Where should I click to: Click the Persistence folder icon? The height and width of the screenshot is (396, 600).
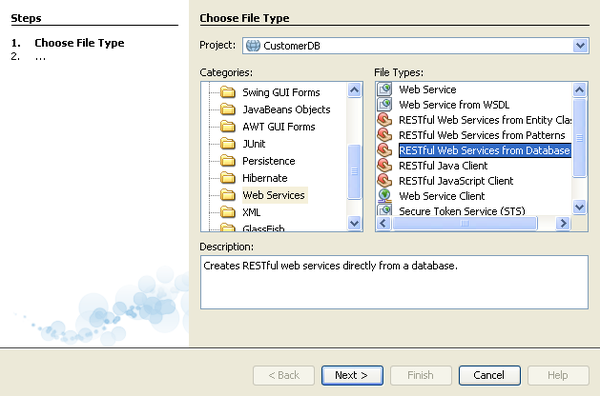(x=228, y=161)
